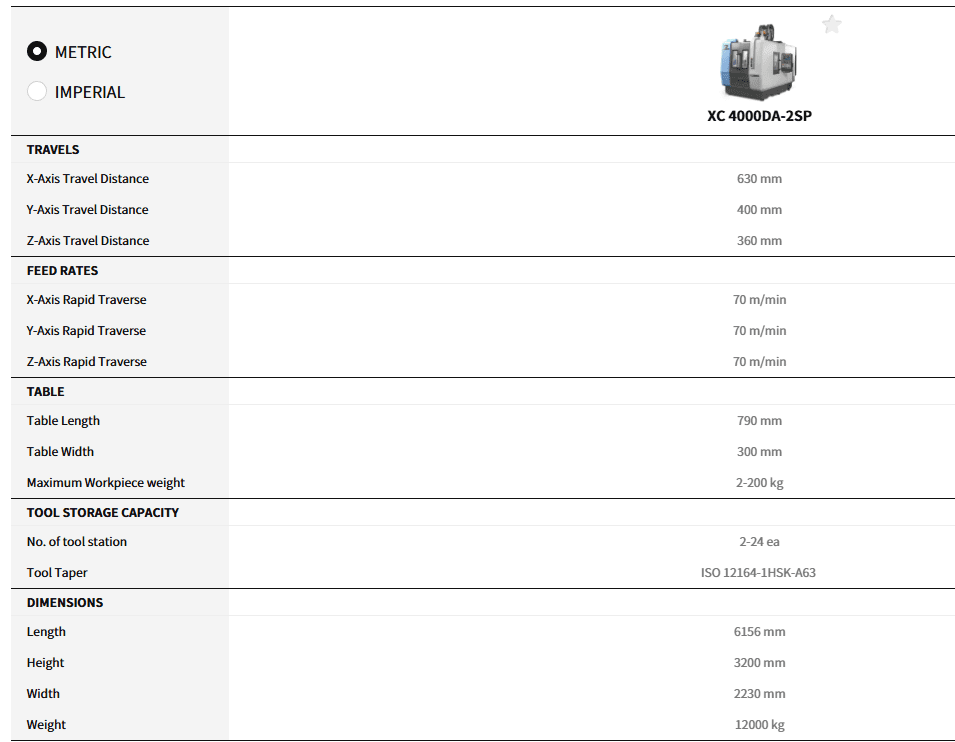This screenshot has width=955, height=742.
Task: Click the Tool Taper row label
Action: pyautogui.click(x=57, y=573)
